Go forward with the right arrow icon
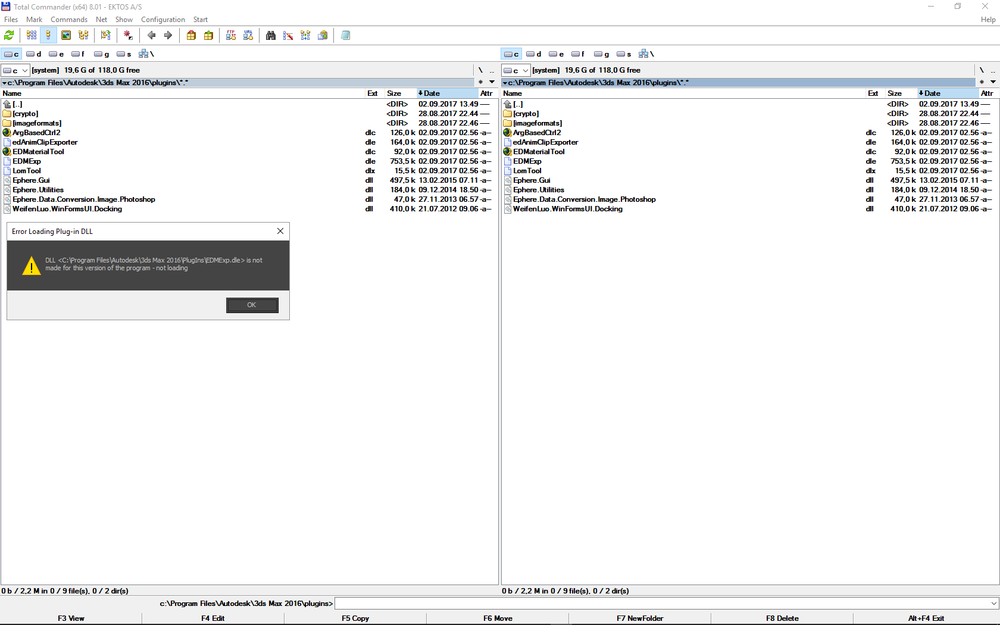Screen dimensions: 1000x625 click(168, 36)
